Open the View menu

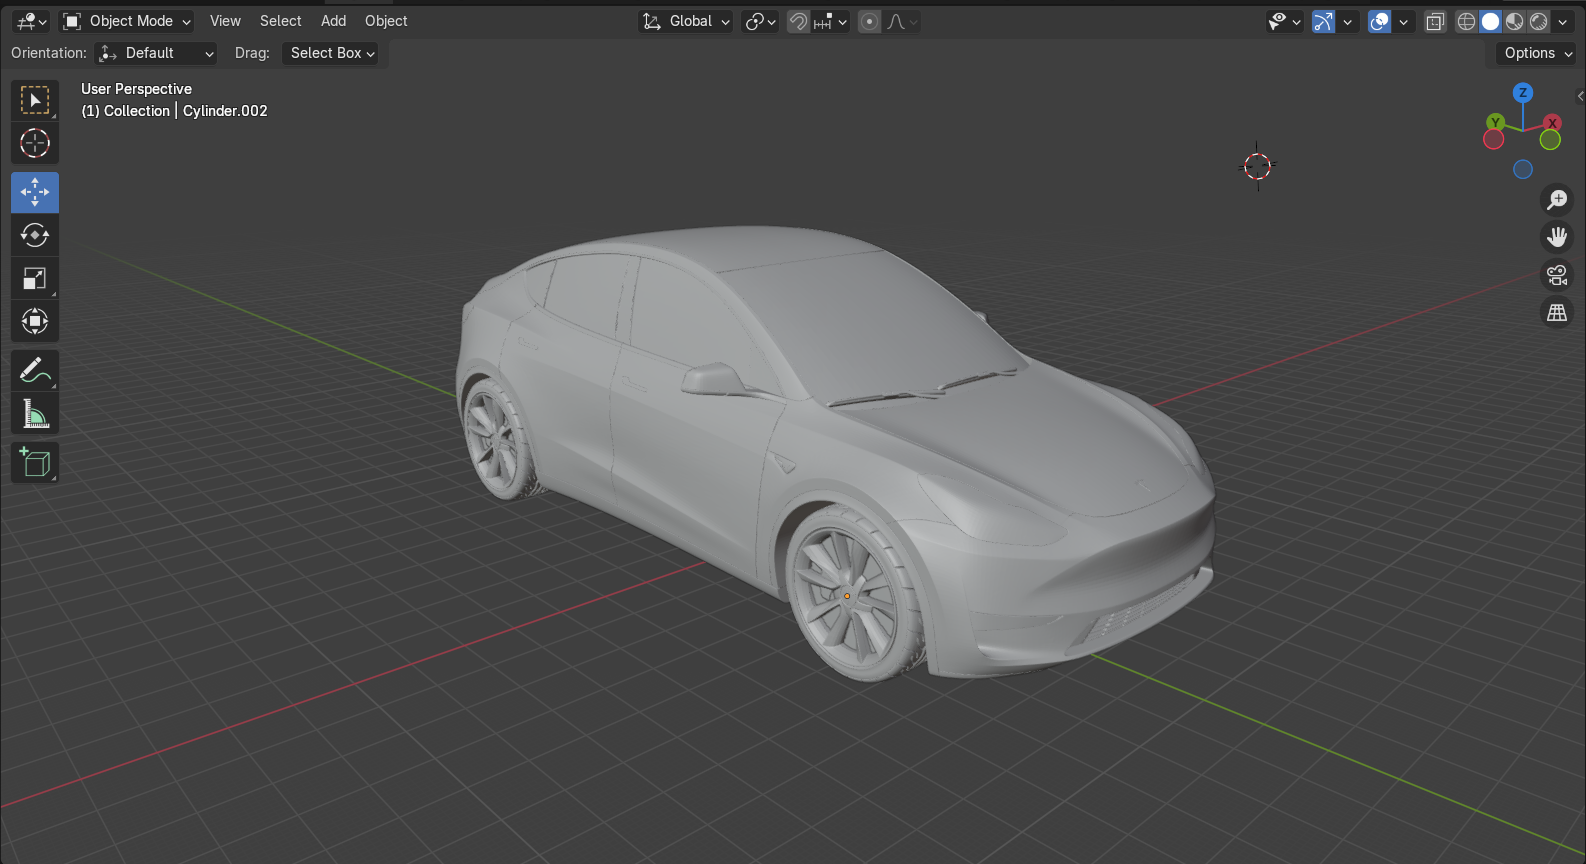(x=225, y=21)
